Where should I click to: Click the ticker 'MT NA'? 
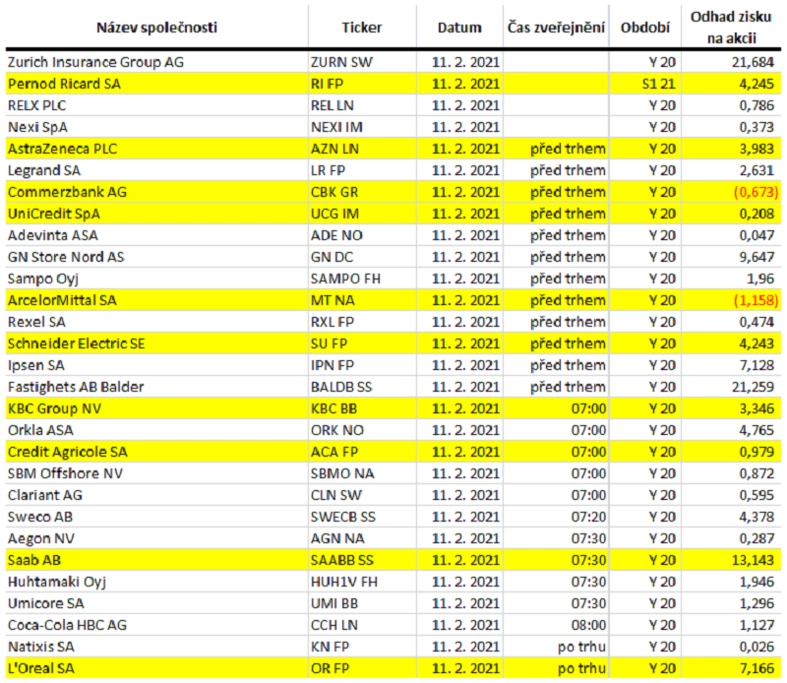tap(332, 300)
